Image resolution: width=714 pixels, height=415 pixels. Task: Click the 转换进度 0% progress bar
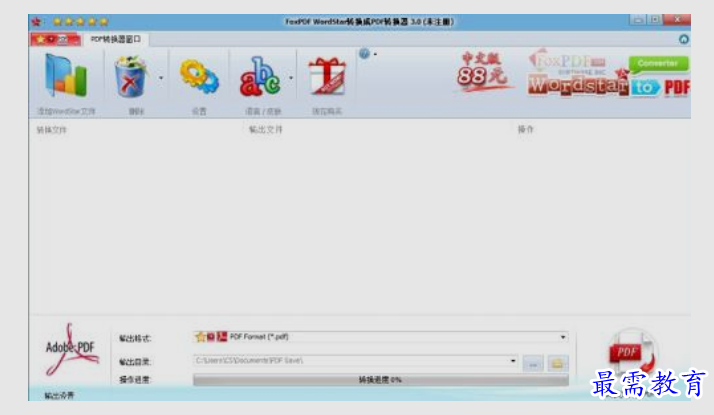coord(381,379)
